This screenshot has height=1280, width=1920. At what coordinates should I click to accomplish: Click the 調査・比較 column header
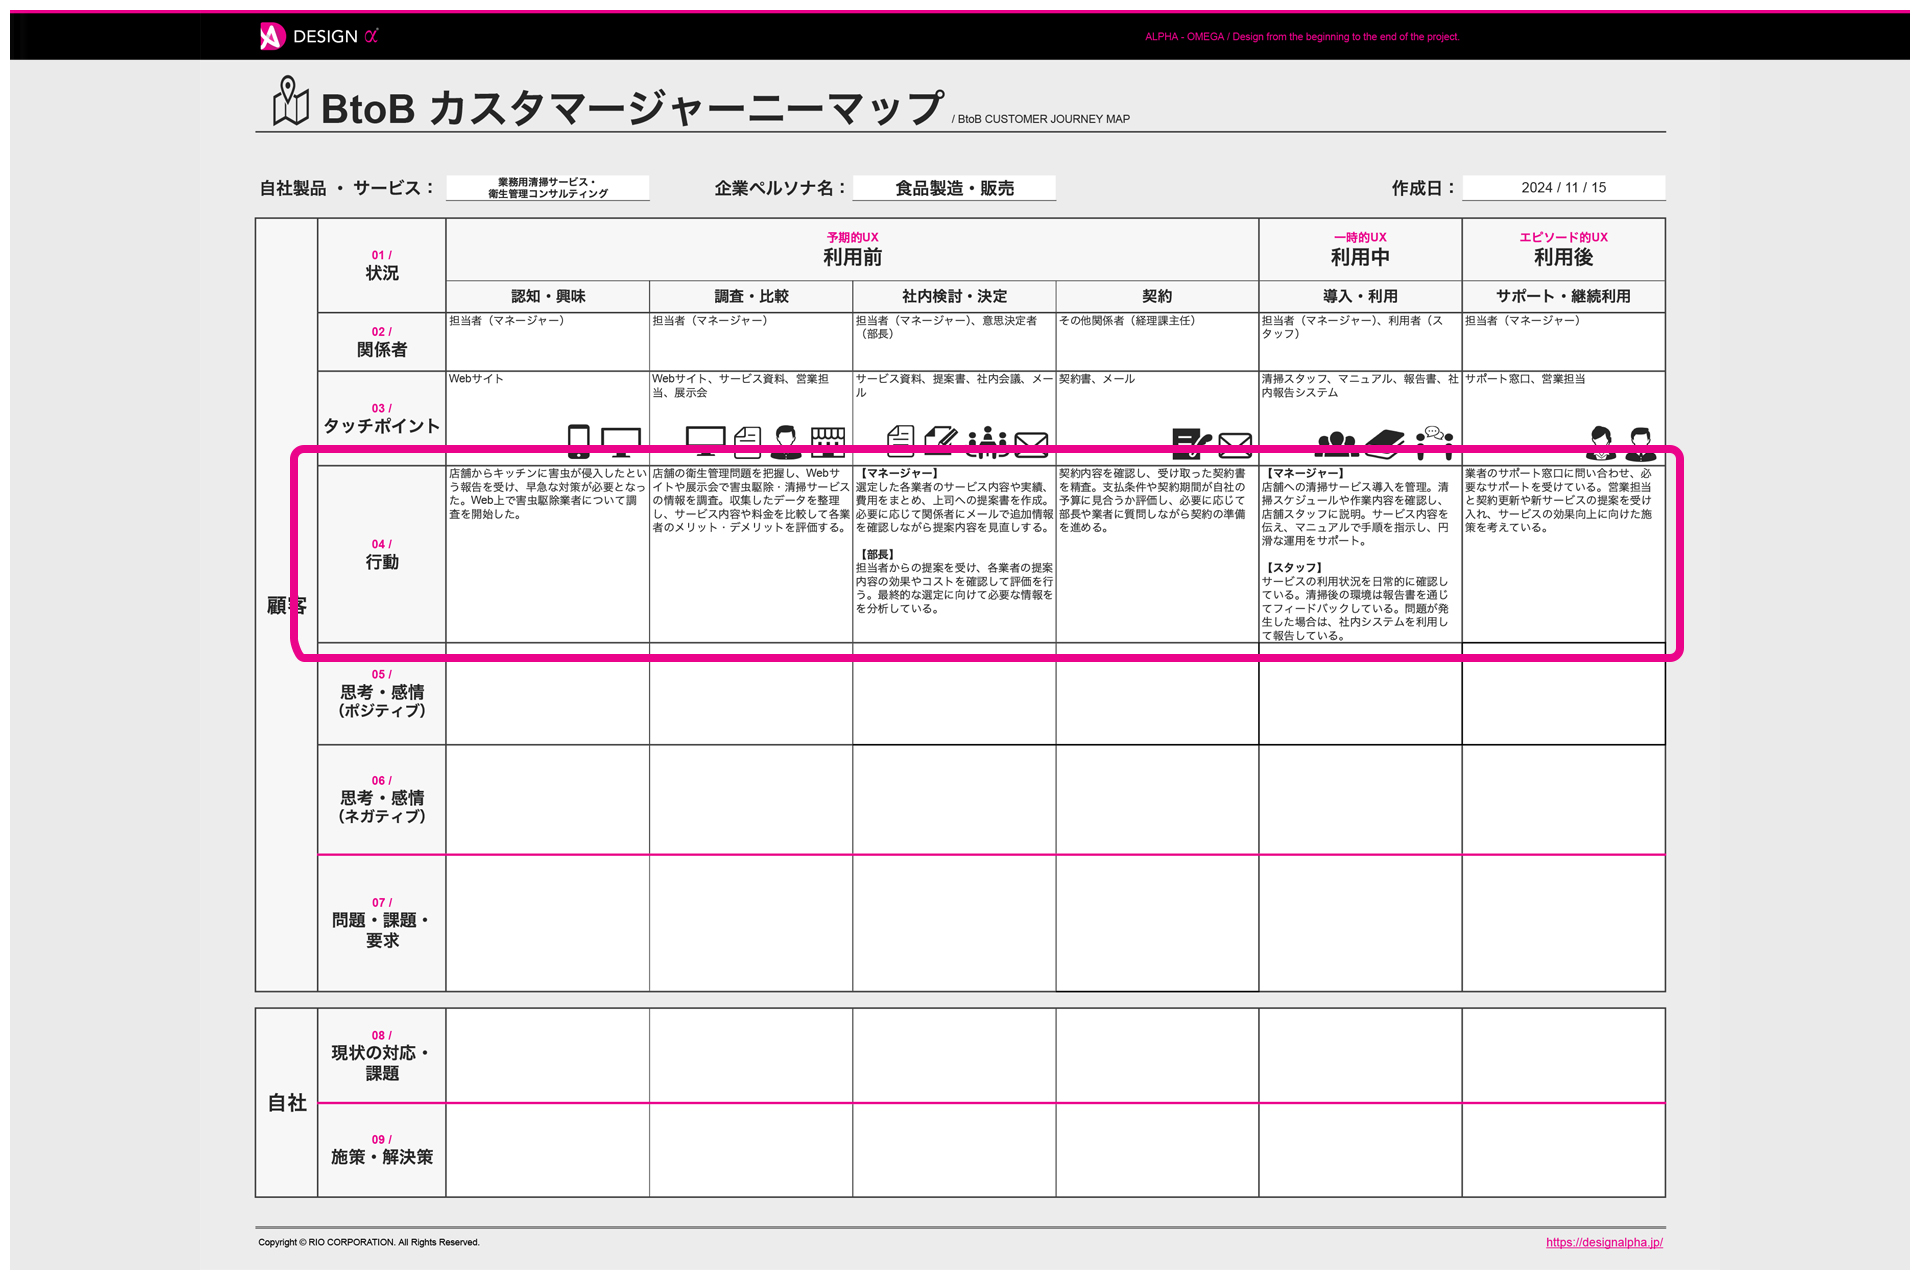pyautogui.click(x=751, y=296)
